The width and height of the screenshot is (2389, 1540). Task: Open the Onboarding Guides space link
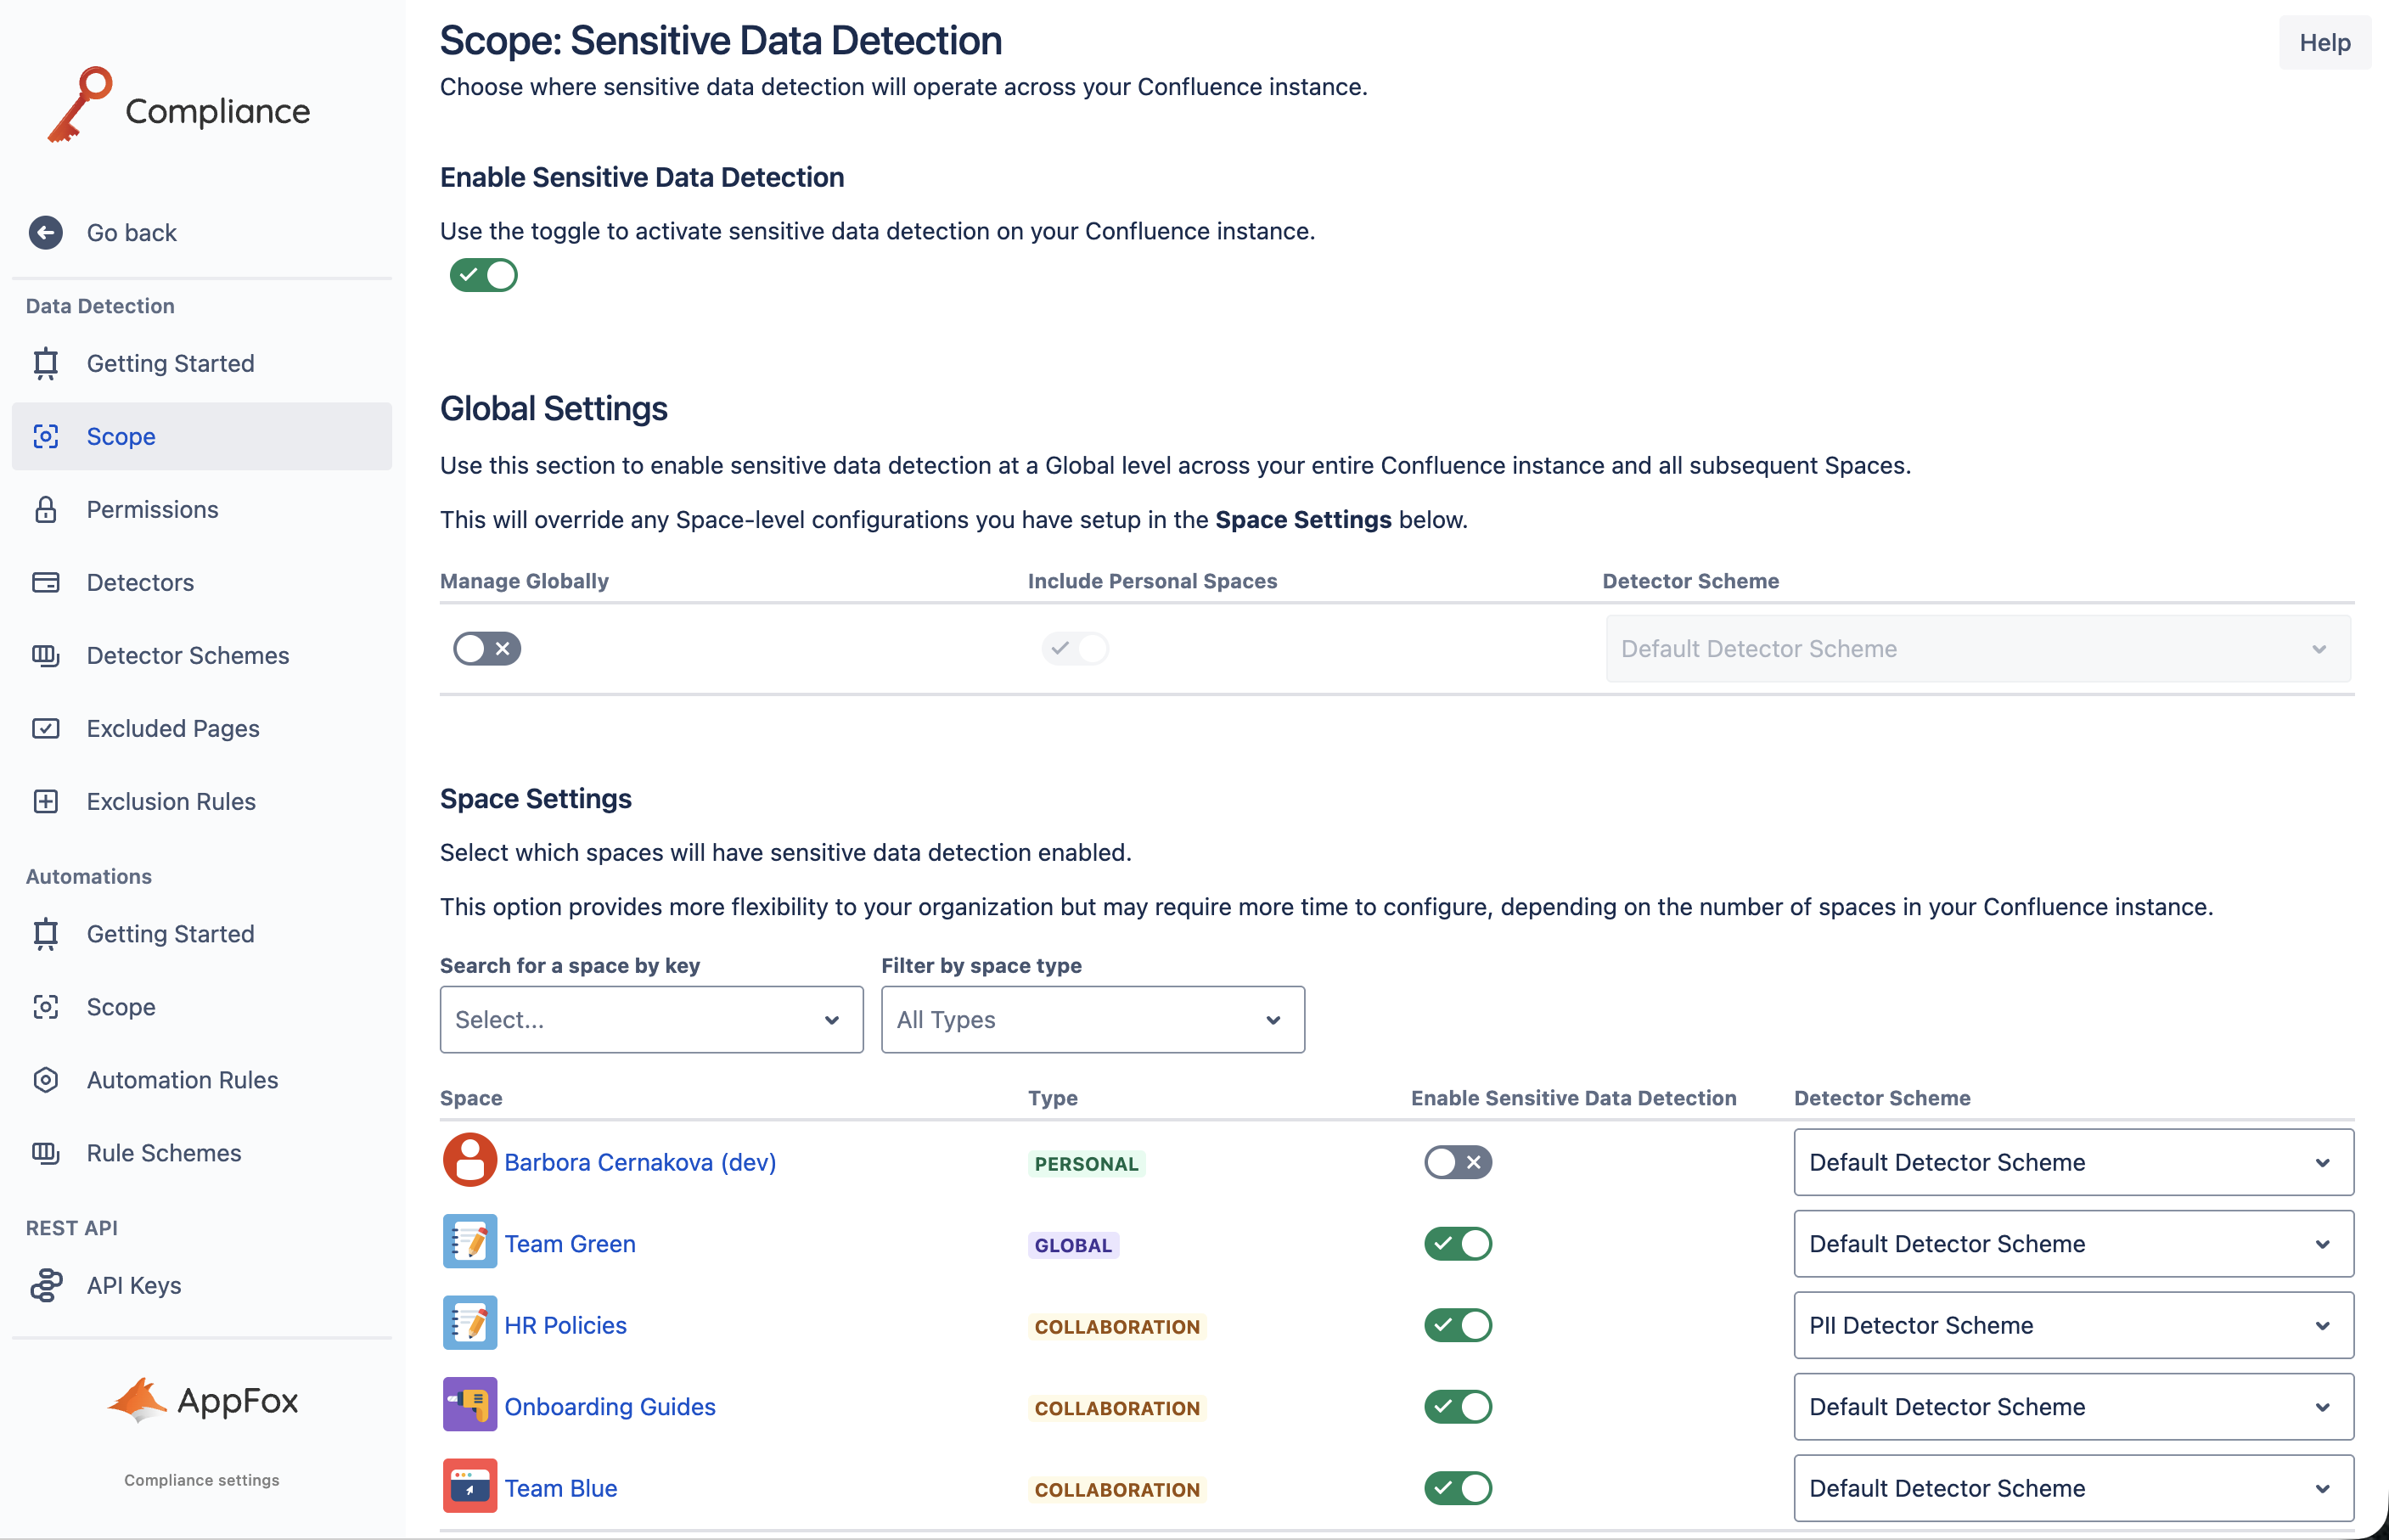(610, 1407)
